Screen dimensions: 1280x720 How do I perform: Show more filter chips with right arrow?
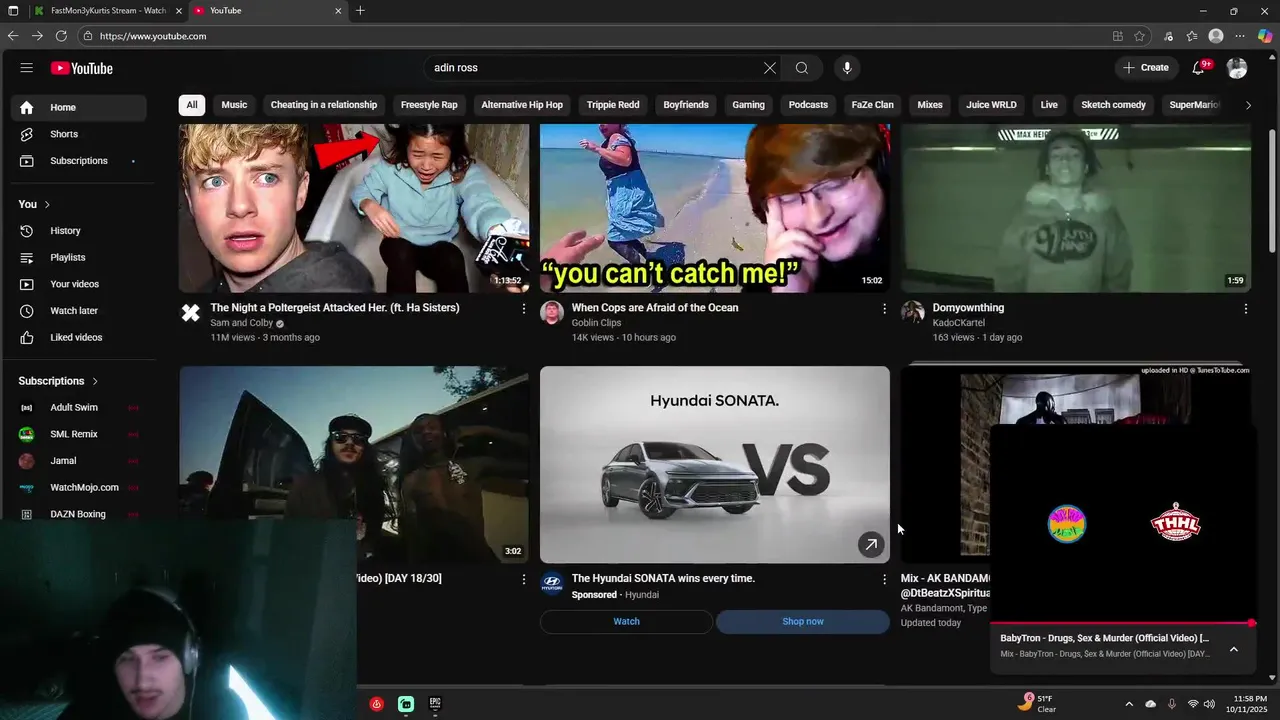(1248, 105)
